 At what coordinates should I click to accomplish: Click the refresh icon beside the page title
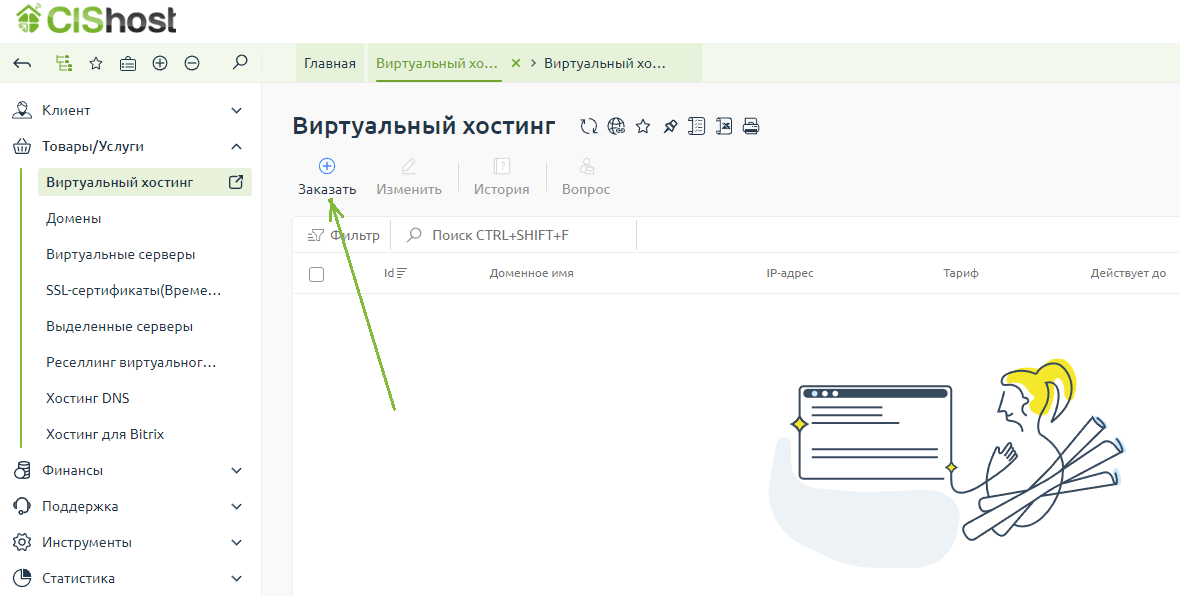(x=589, y=126)
